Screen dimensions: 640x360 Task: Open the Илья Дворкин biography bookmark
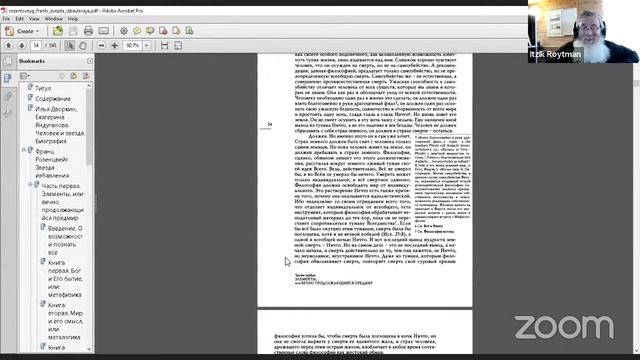pyautogui.click(x=60, y=125)
